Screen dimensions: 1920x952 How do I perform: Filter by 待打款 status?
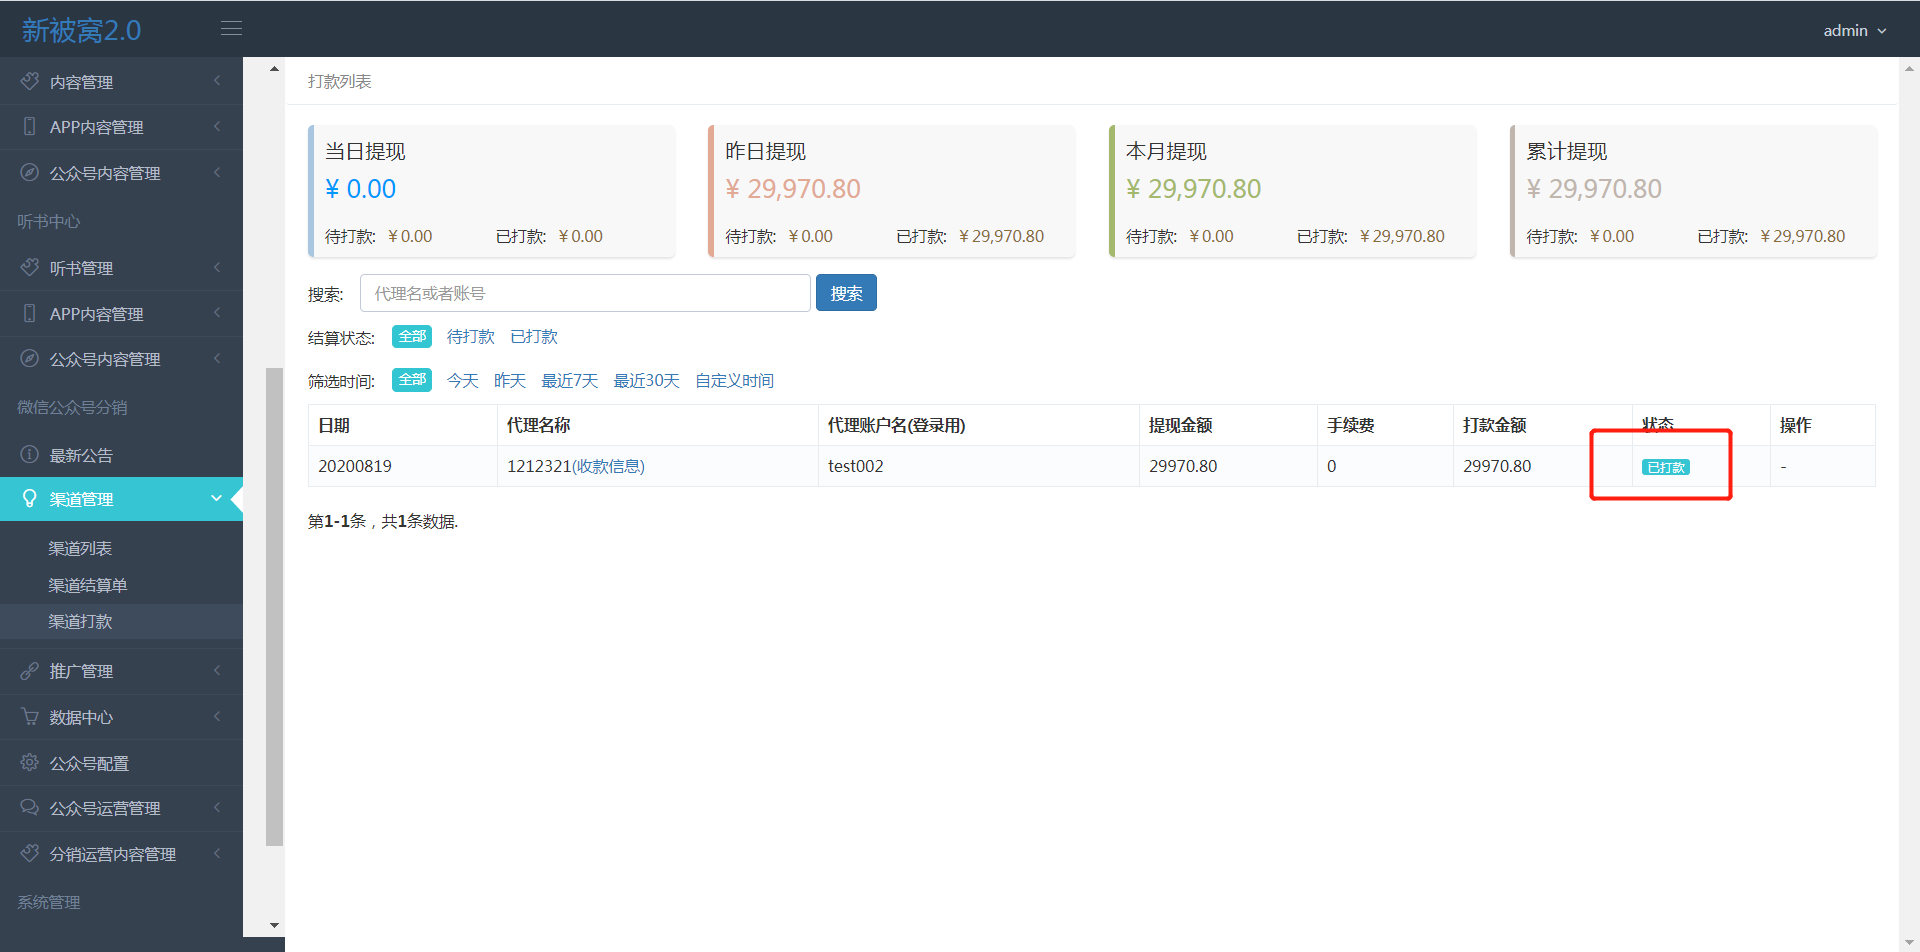pyautogui.click(x=471, y=336)
